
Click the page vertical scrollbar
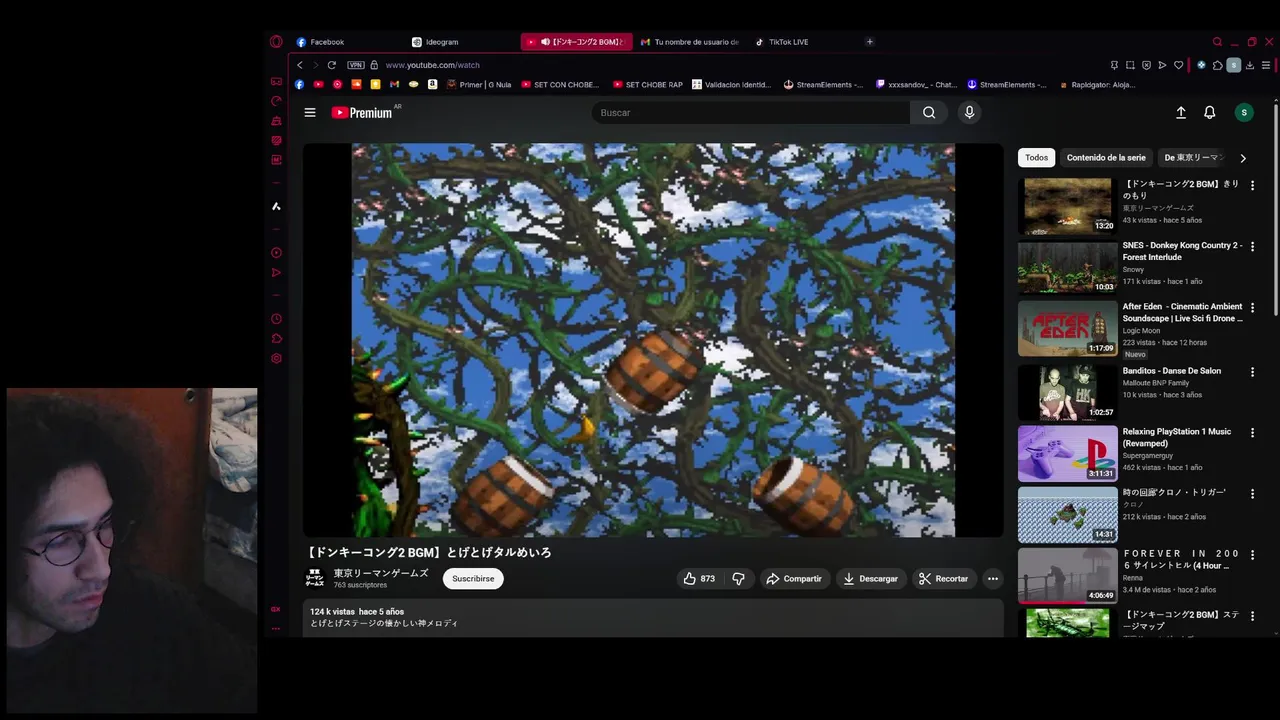pos(1276,210)
